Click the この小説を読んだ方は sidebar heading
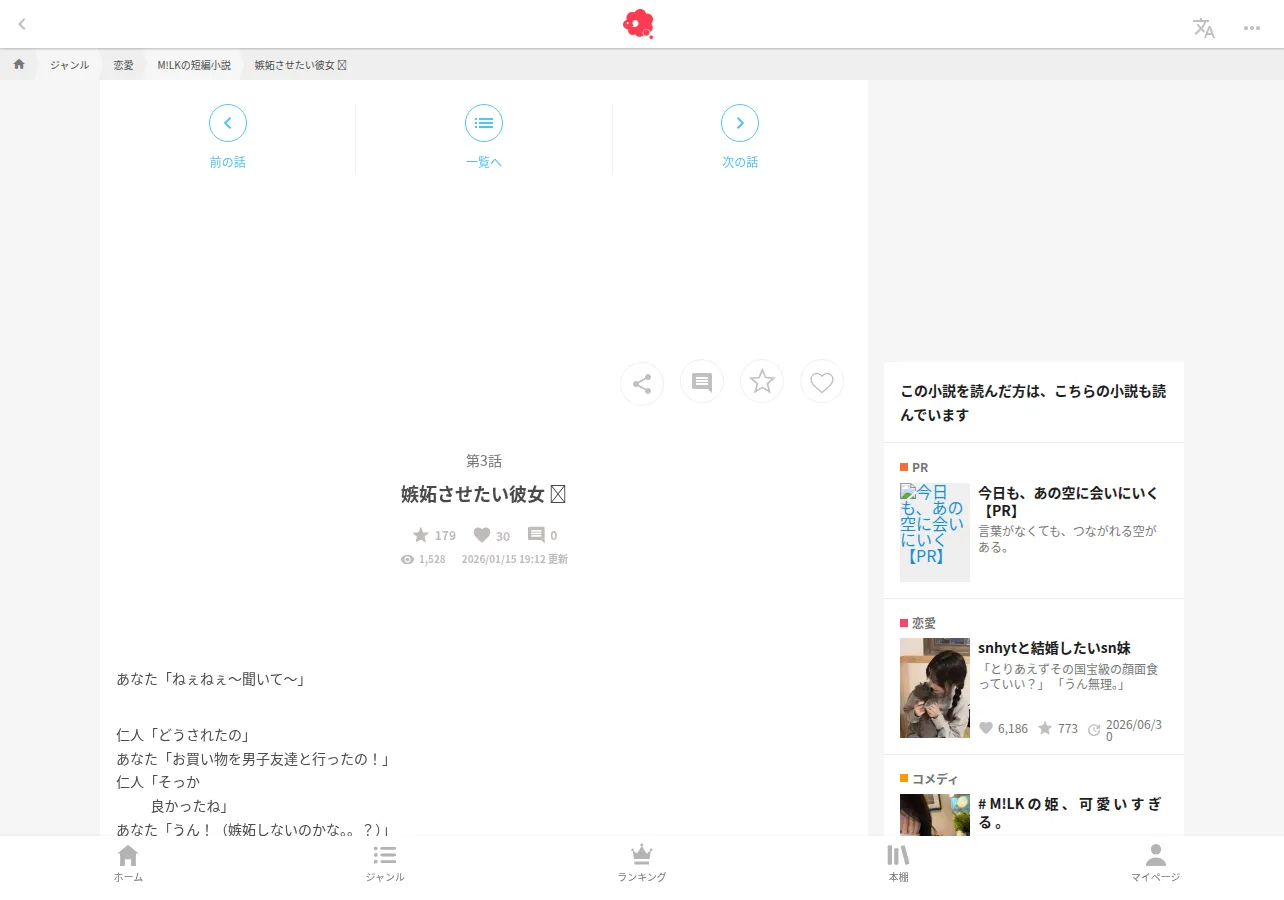This screenshot has width=1284, height=900. [1033, 402]
